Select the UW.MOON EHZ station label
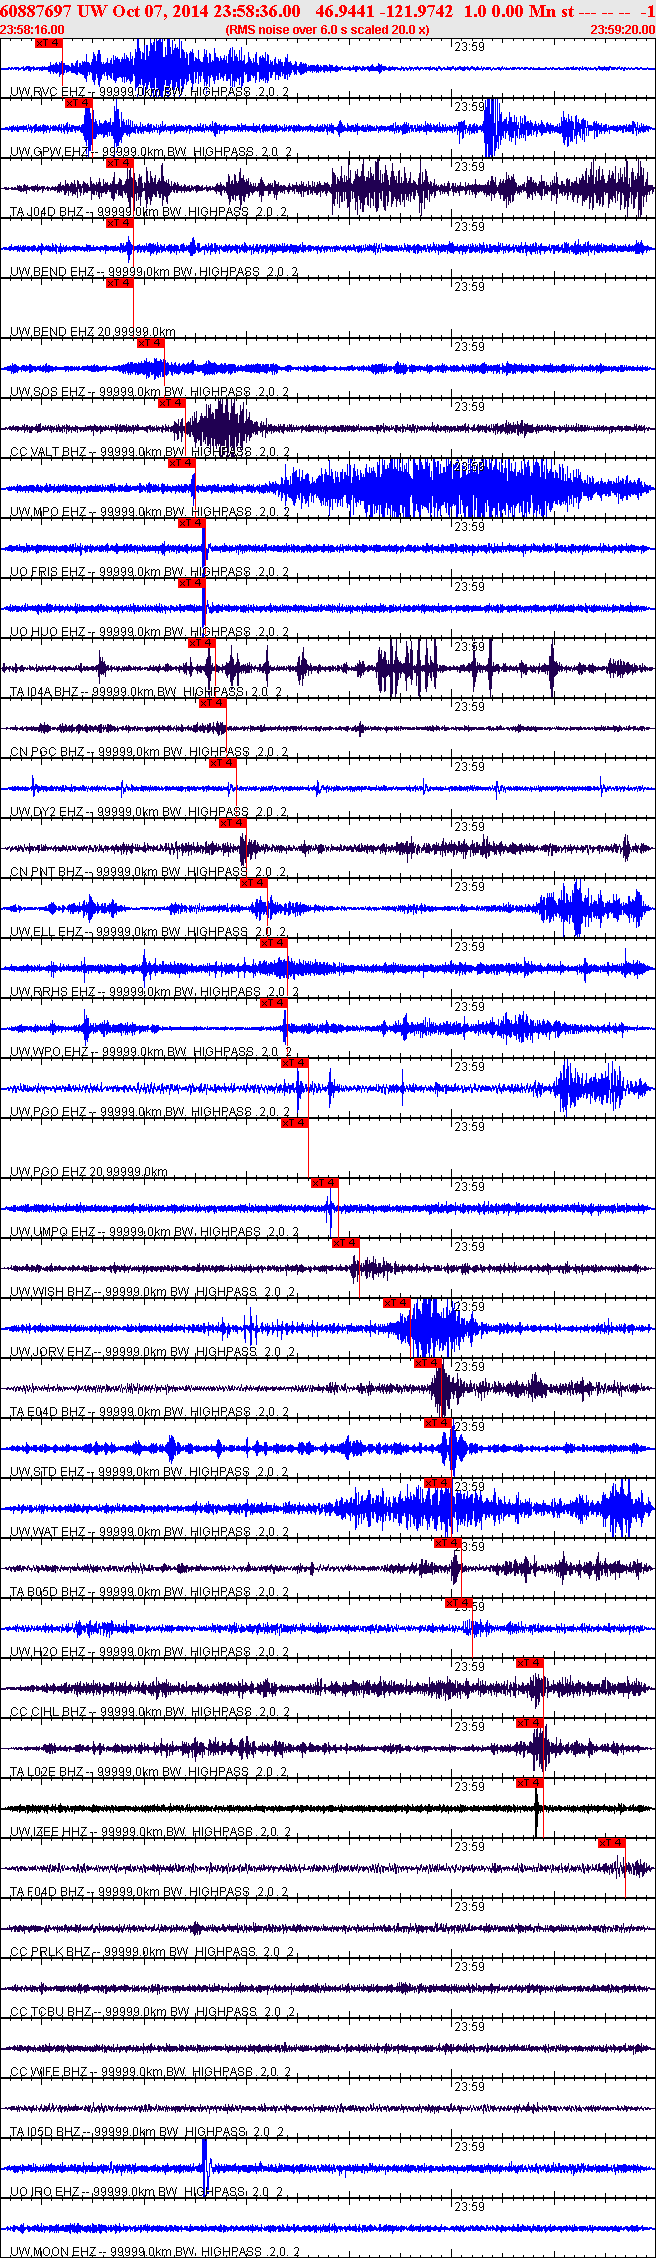Viewport: 656px width, 2258px height. pos(155,2251)
